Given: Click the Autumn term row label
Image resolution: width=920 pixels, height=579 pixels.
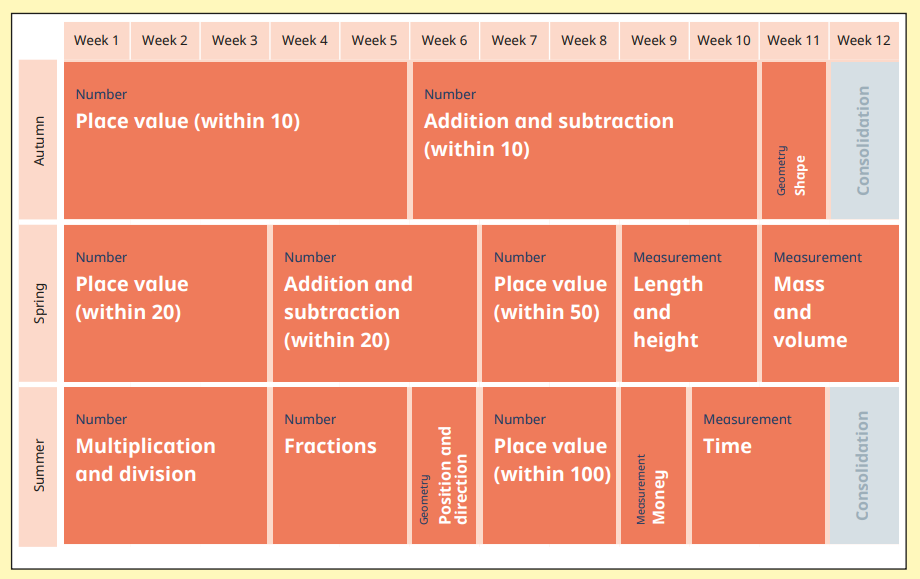Looking at the screenshot, I should [40, 140].
